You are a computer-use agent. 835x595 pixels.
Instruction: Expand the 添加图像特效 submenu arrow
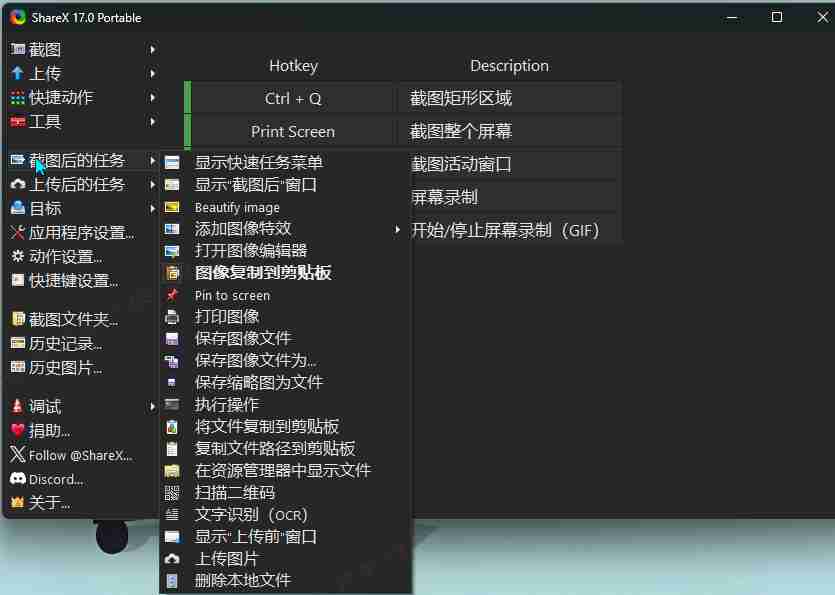coord(397,229)
